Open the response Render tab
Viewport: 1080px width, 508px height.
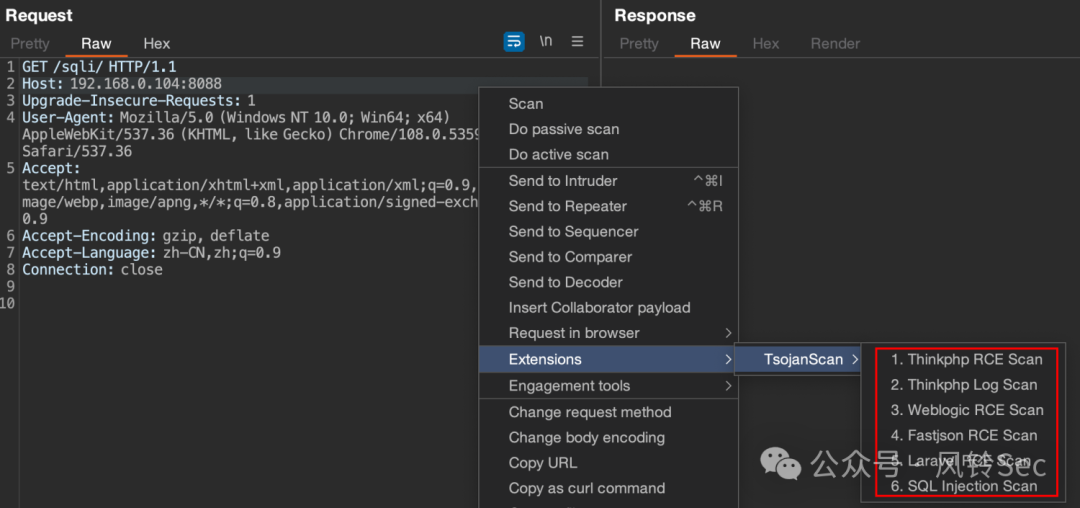click(835, 44)
